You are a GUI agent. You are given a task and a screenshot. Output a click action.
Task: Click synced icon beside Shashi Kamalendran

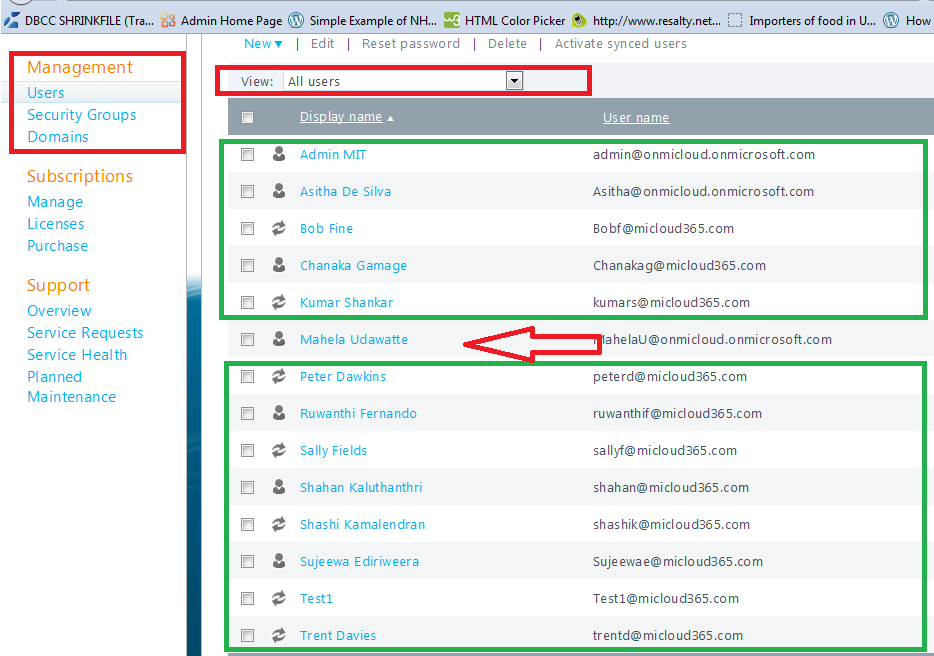coord(279,524)
